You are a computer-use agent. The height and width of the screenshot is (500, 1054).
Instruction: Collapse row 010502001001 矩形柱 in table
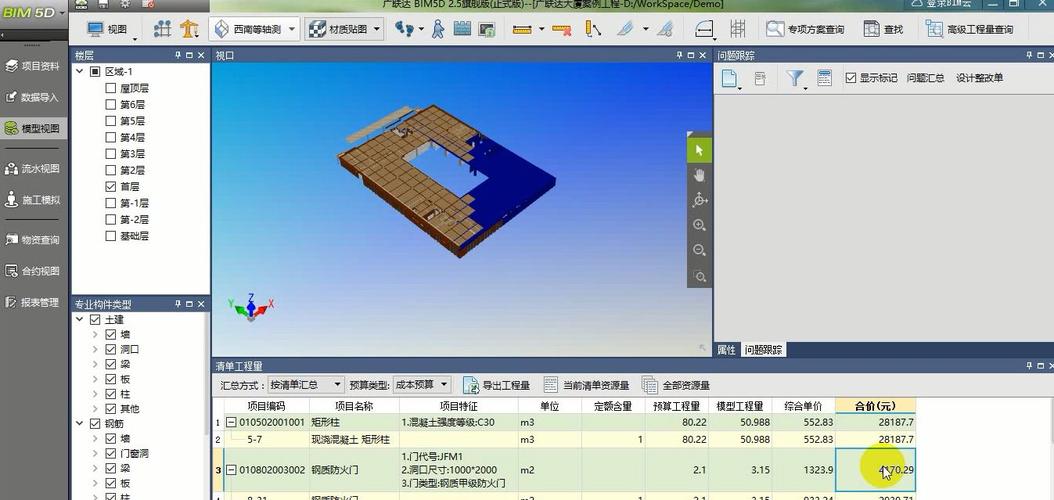(x=231, y=423)
